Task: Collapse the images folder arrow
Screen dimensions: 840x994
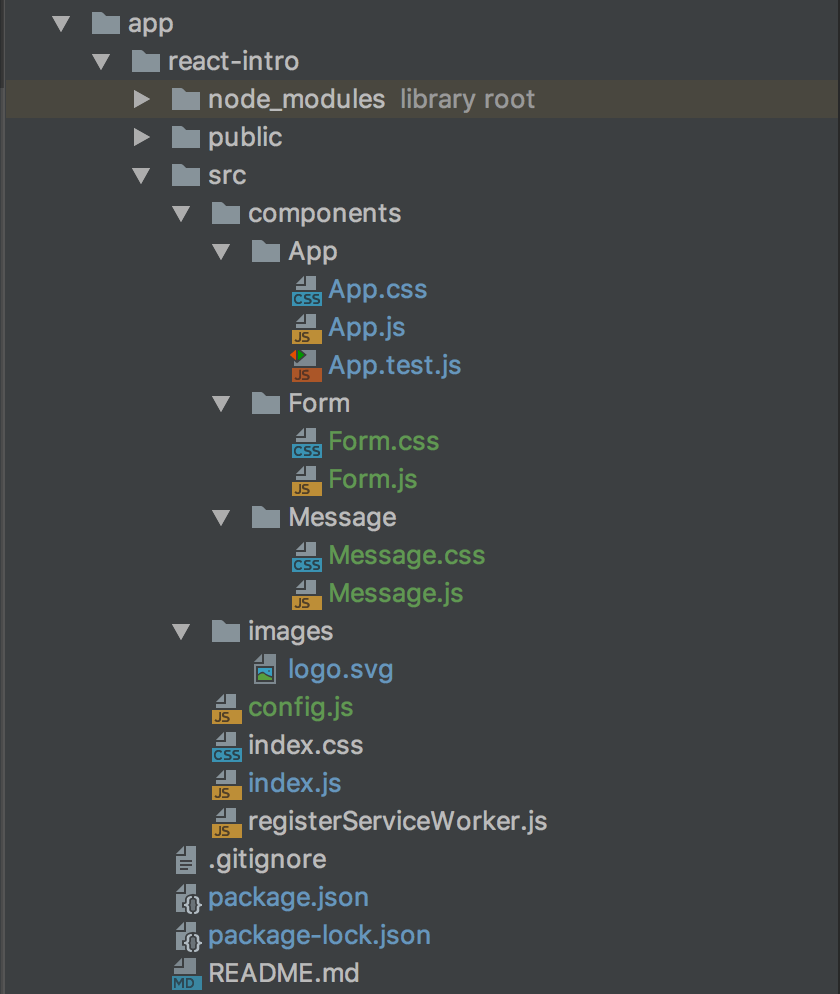Action: click(181, 633)
